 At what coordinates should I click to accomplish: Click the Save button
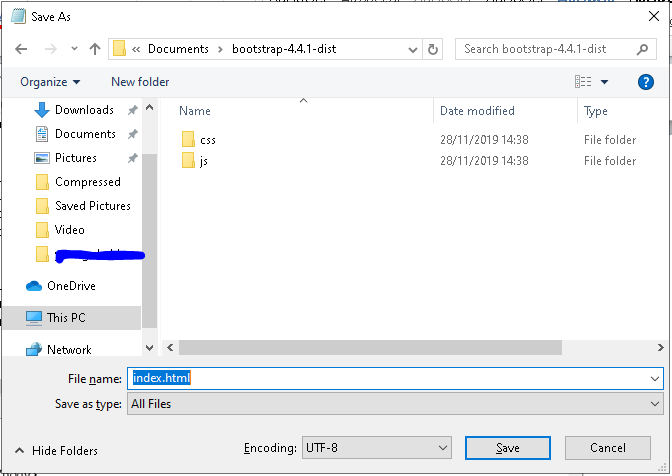click(x=508, y=448)
